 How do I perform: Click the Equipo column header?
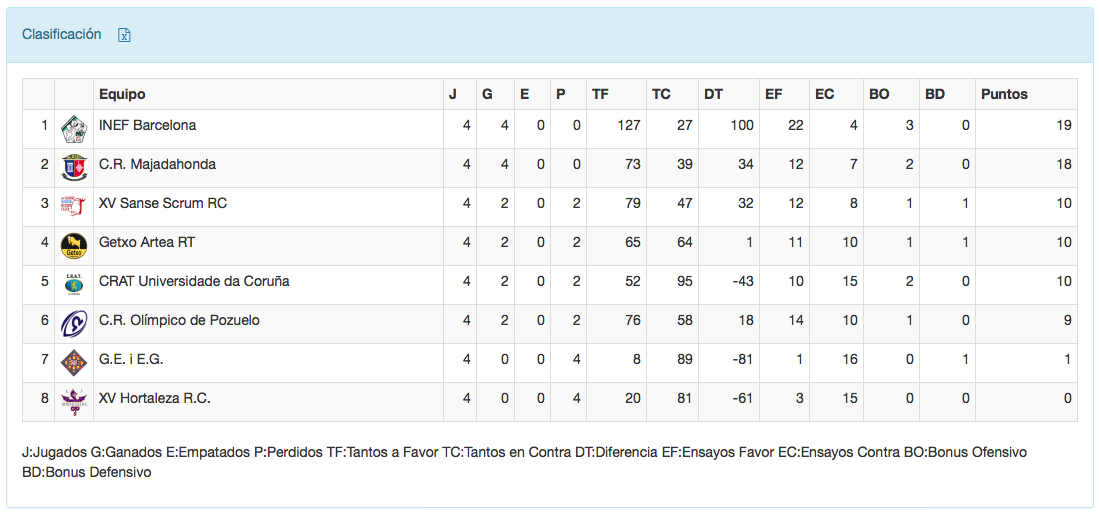click(122, 94)
